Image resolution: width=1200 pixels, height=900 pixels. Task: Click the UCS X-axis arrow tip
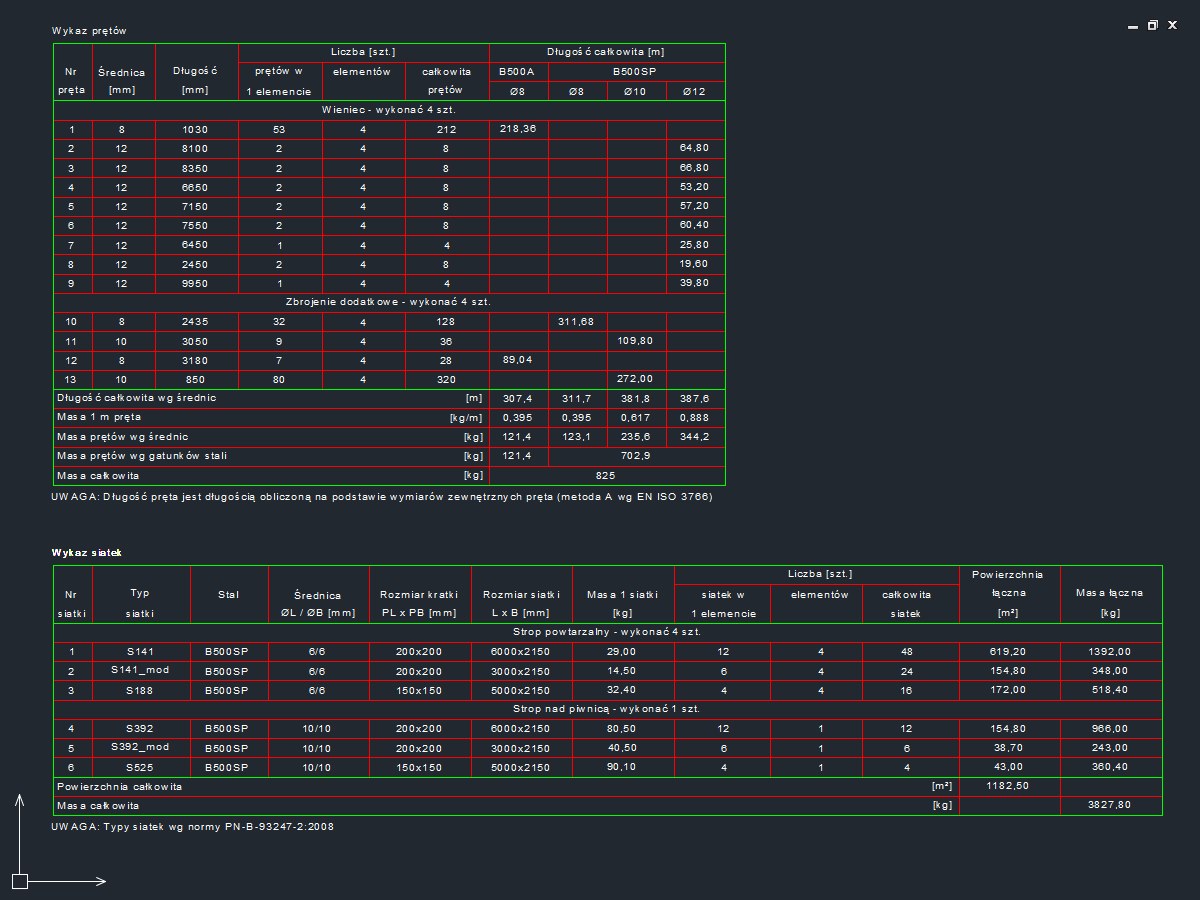(102, 881)
